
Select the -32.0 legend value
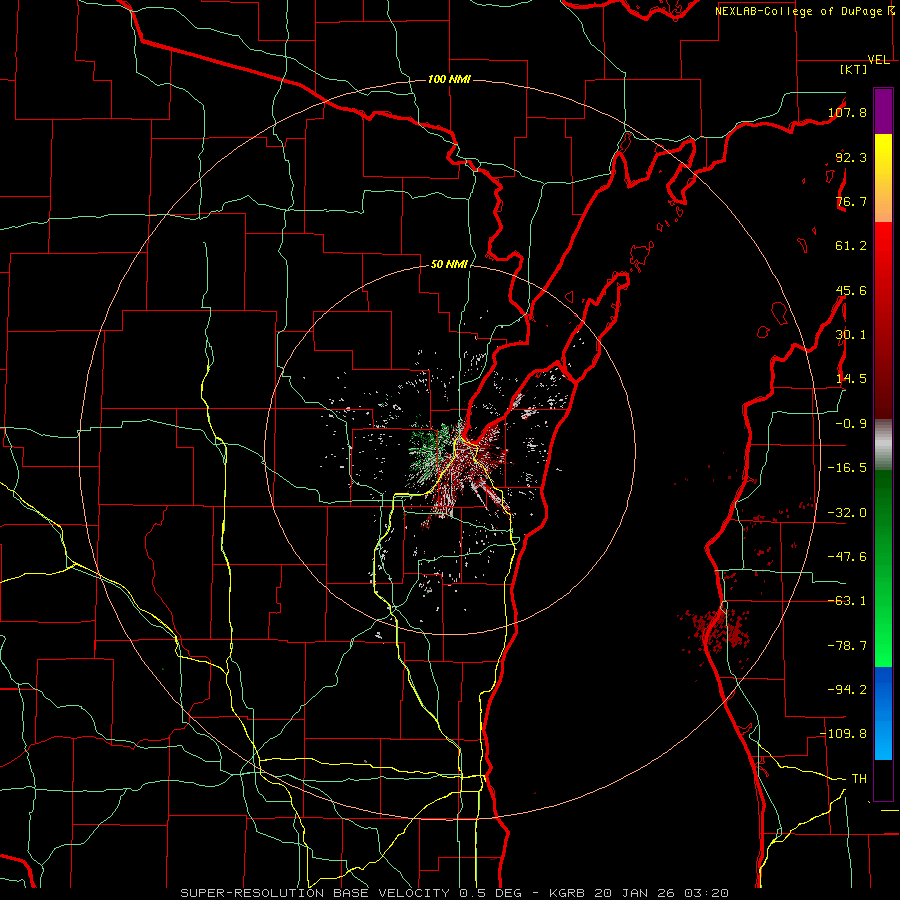[x=847, y=513]
